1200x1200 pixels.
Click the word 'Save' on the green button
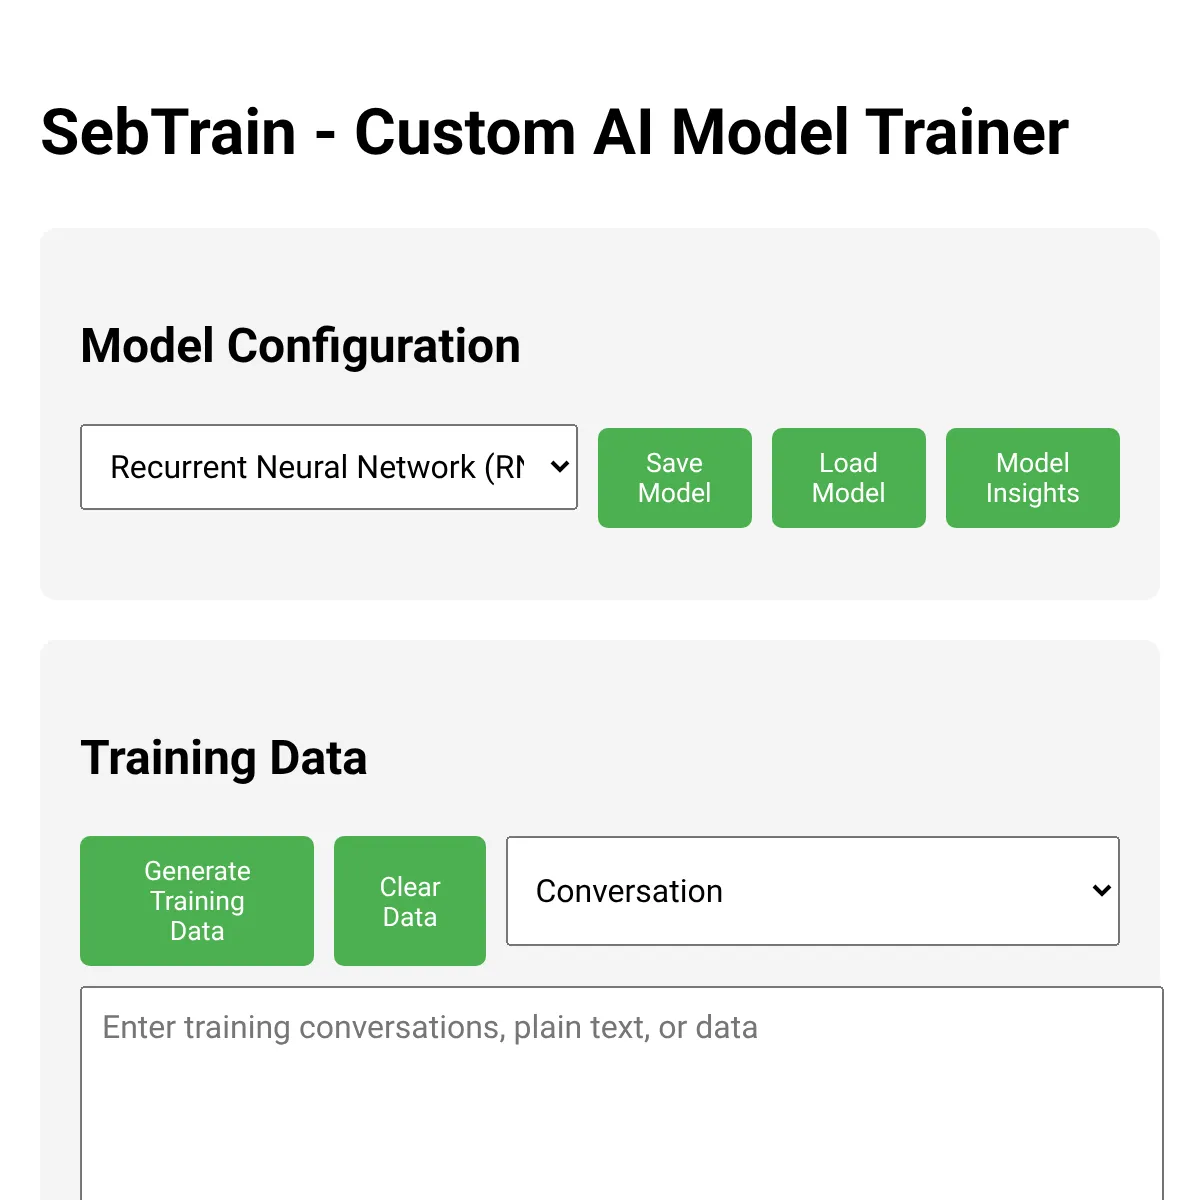(674, 463)
